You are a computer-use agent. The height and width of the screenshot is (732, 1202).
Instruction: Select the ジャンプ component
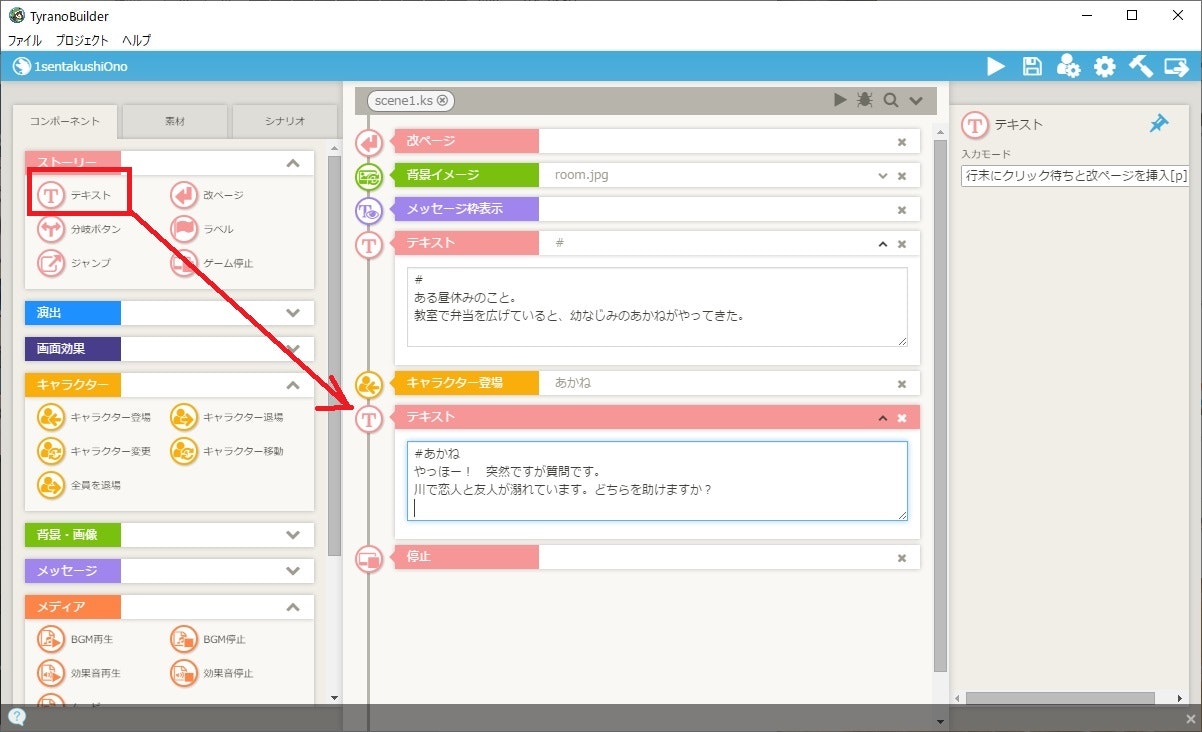point(74,263)
